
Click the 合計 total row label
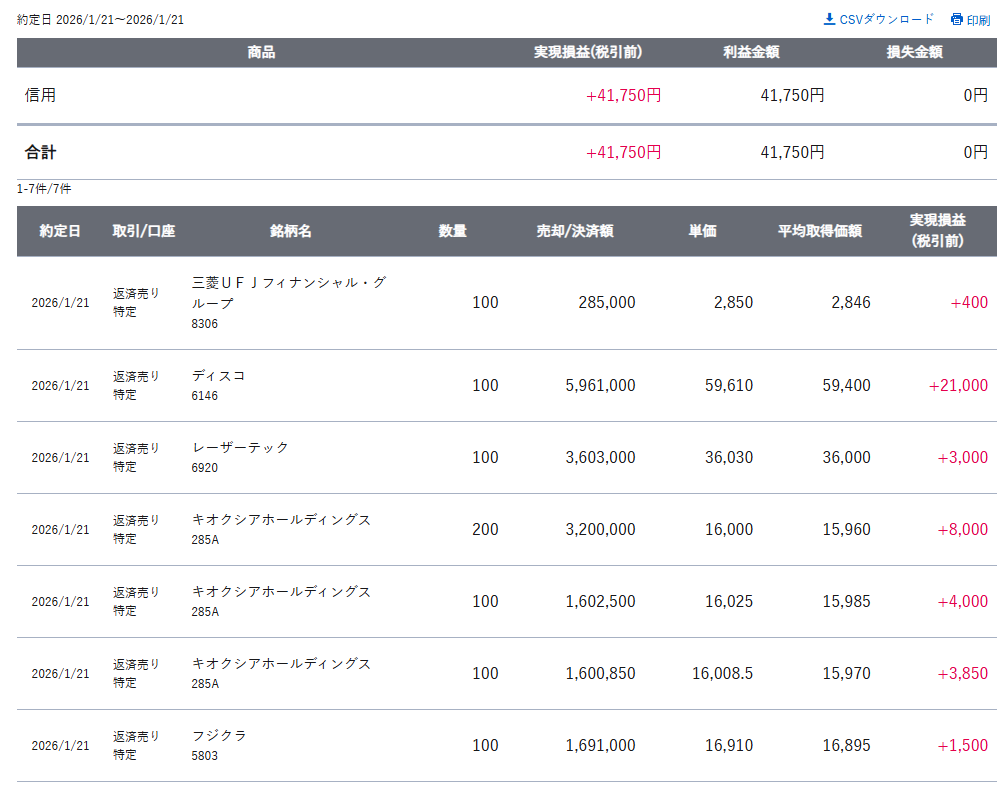pyautogui.click(x=40, y=152)
